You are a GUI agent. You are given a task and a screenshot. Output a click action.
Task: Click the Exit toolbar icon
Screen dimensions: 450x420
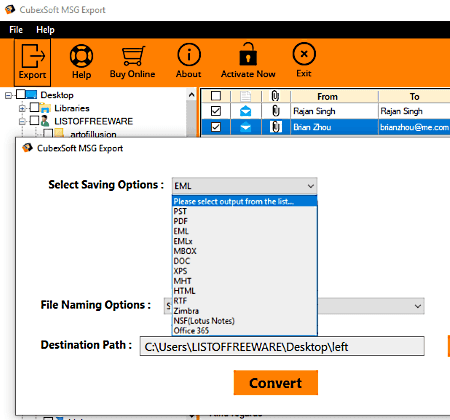pos(304,54)
